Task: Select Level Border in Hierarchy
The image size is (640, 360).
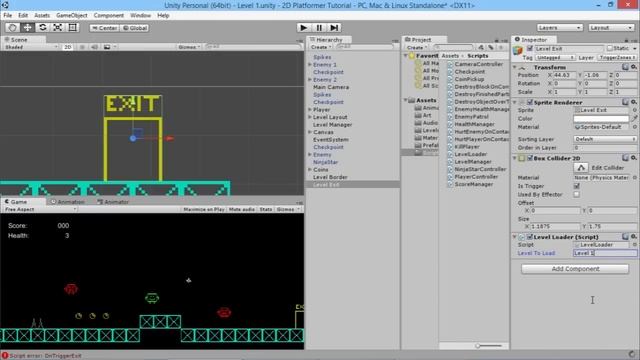Action: point(330,177)
